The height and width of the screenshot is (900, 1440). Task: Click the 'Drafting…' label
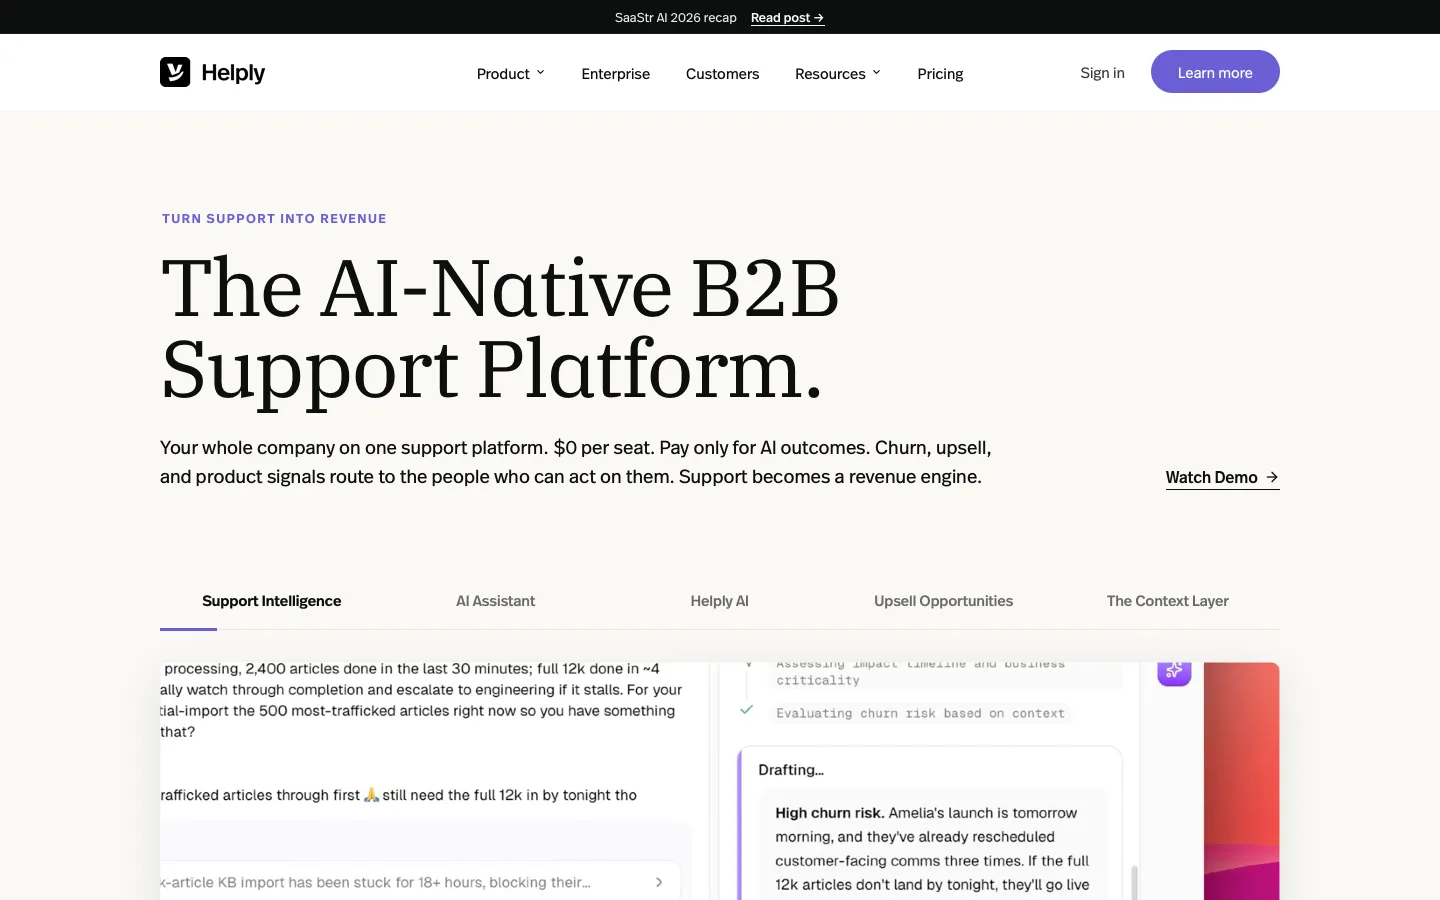791,770
